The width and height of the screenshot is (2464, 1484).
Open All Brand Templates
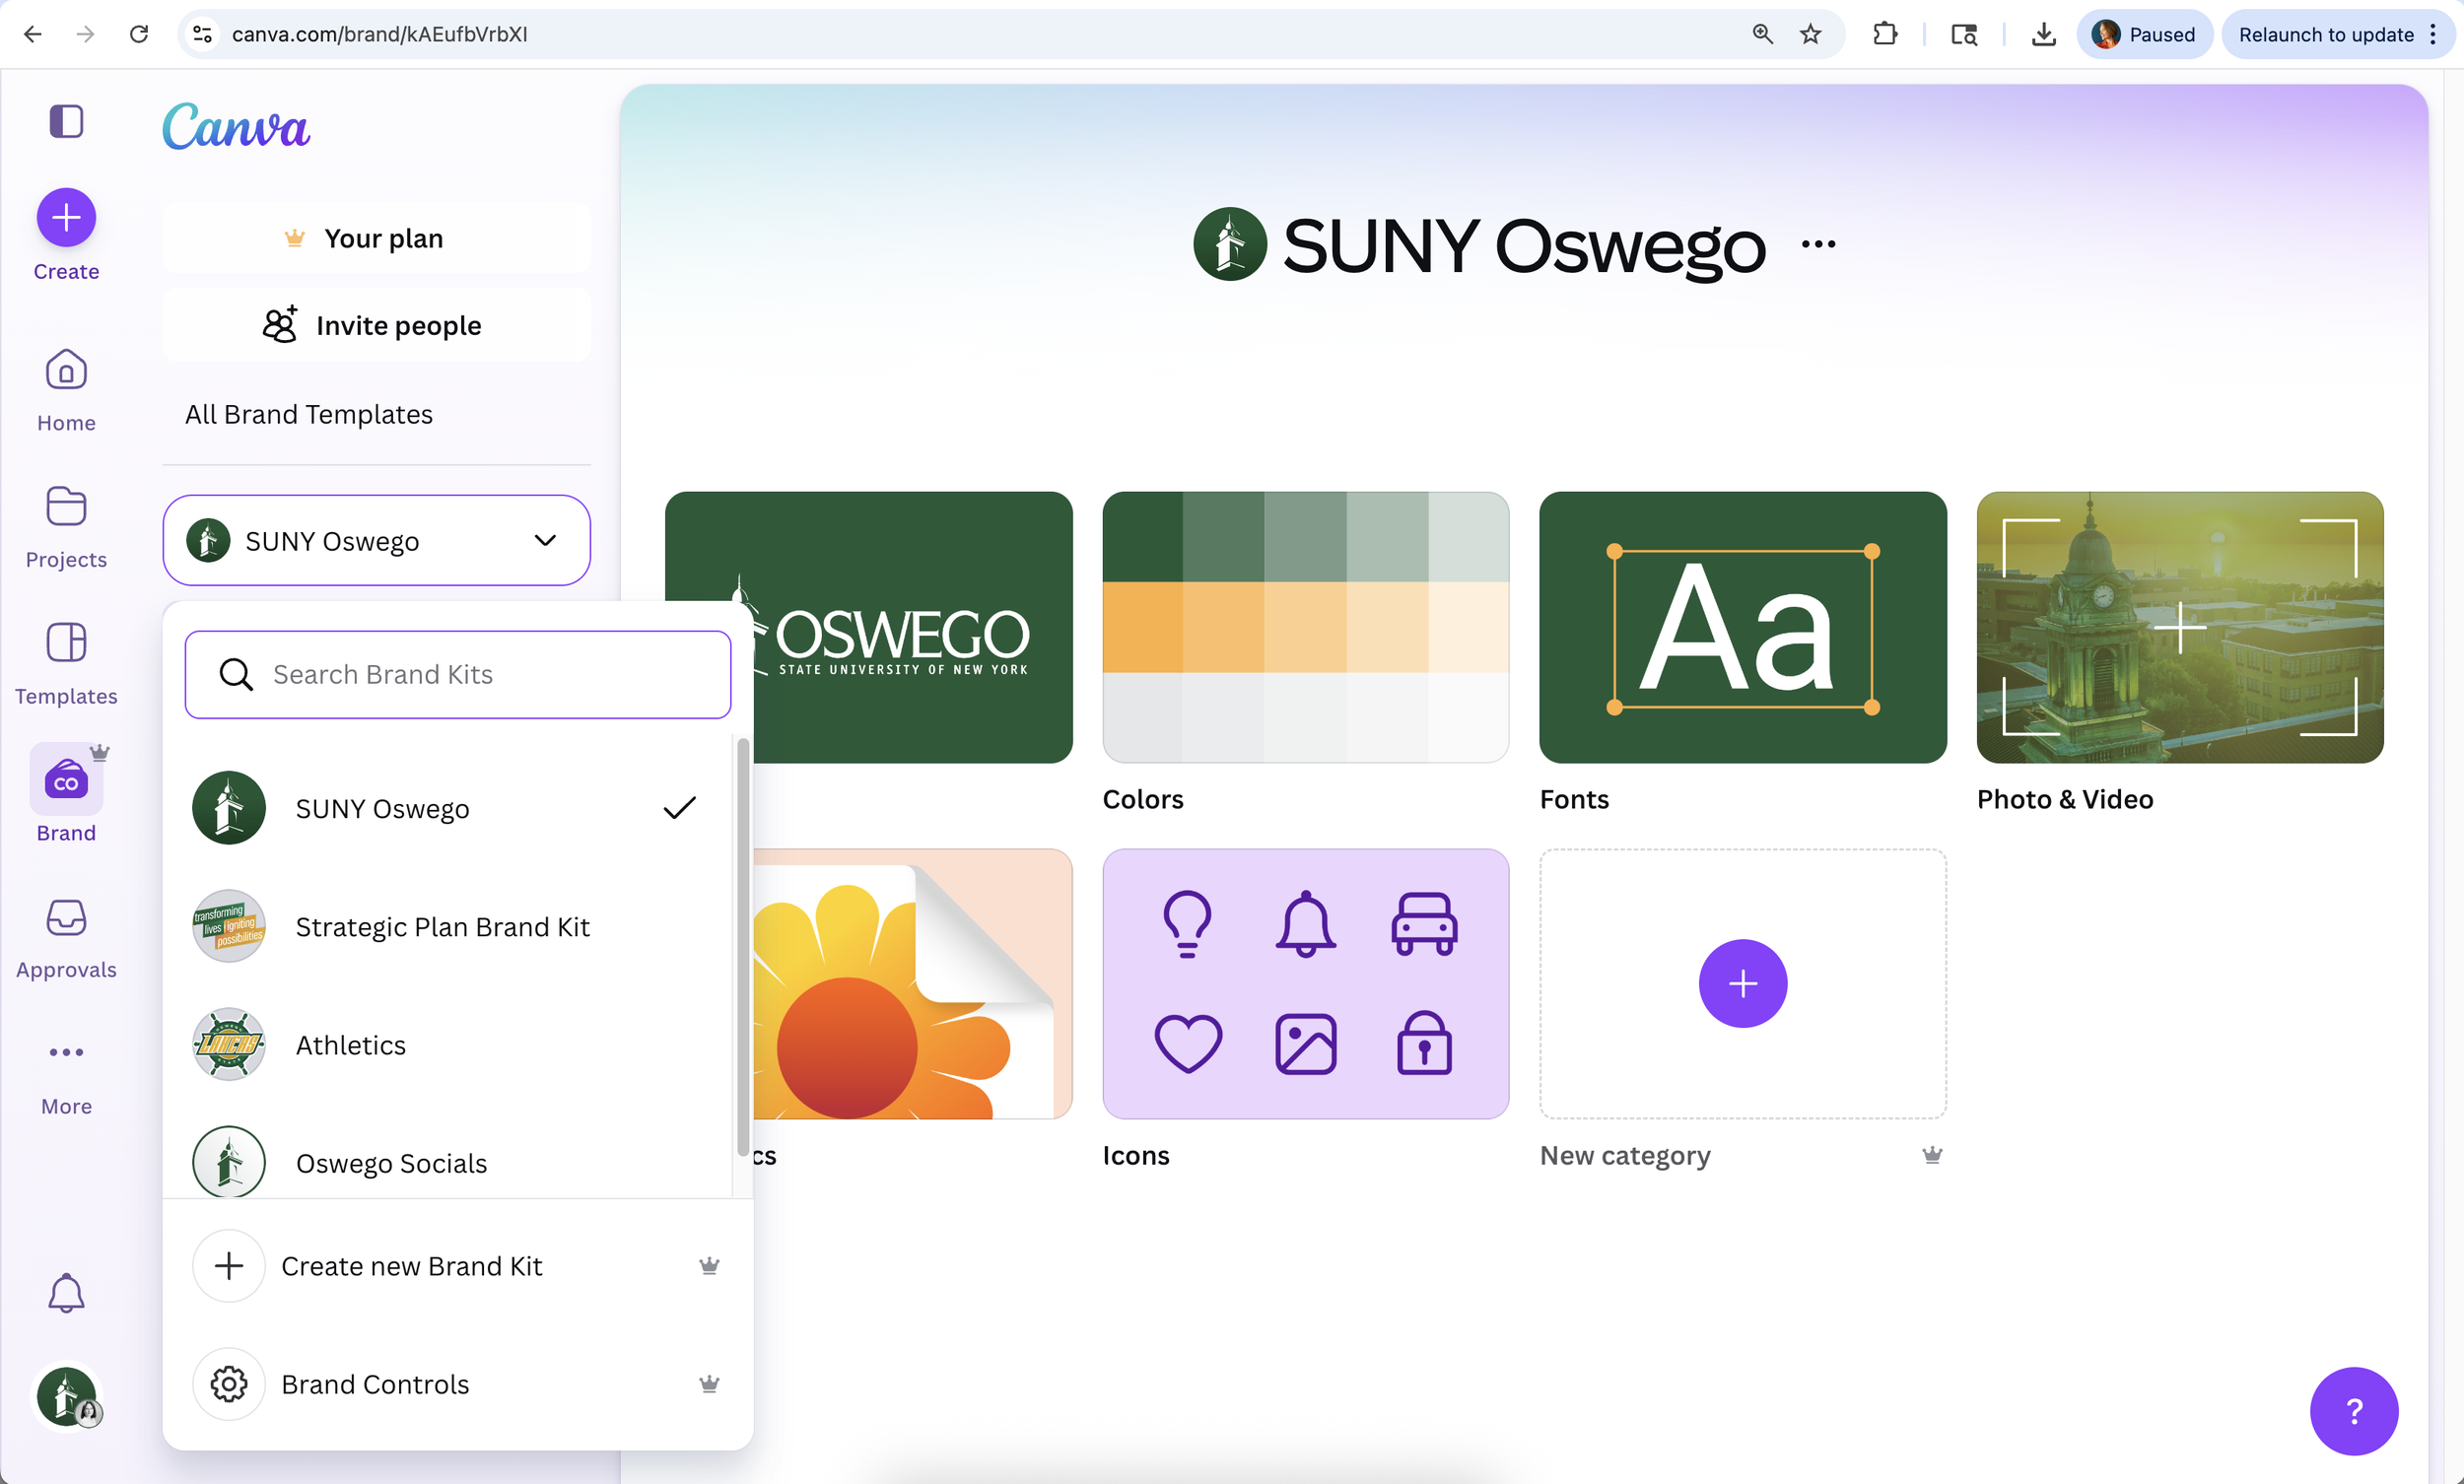pos(308,414)
